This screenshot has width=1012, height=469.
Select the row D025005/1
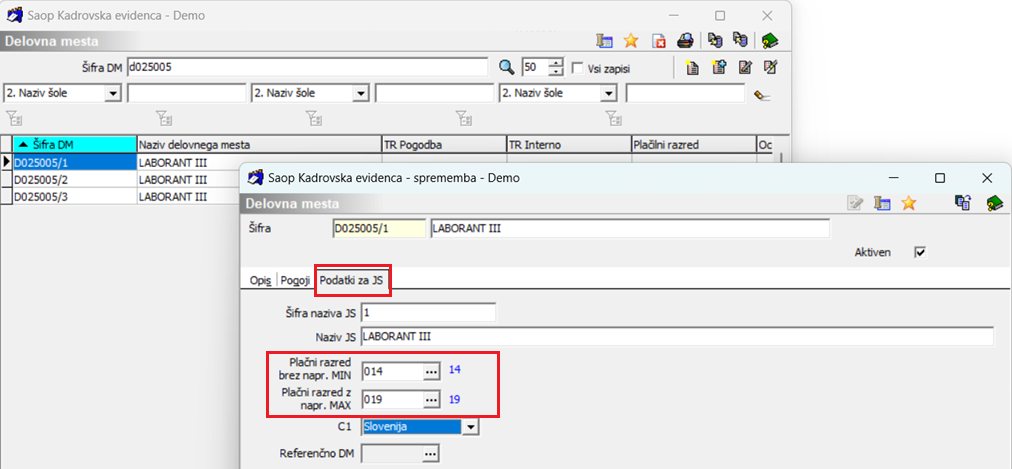pos(76,163)
